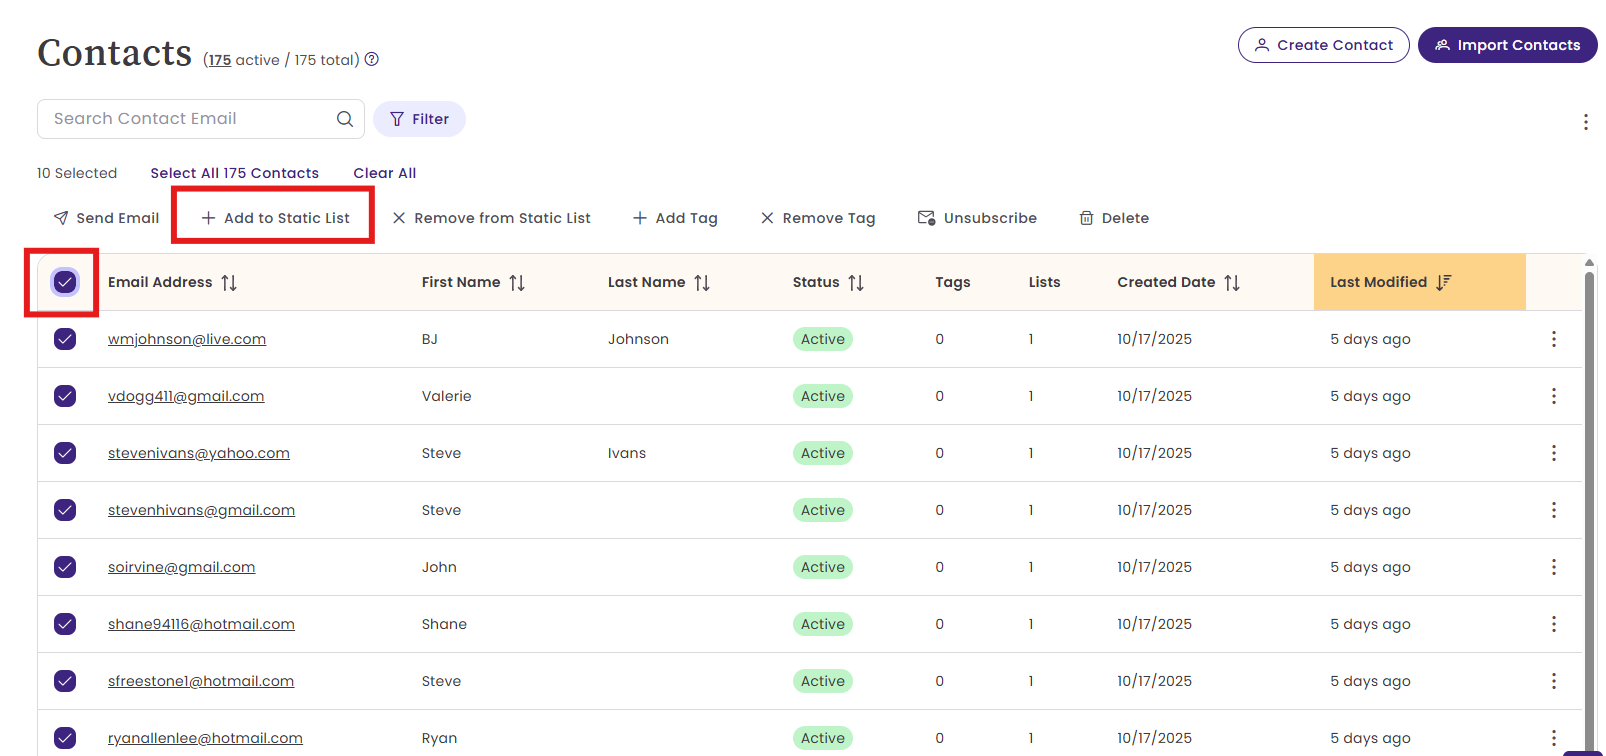Sort by First Name column arrows
Image resolution: width=1606 pixels, height=756 pixels.
[517, 283]
